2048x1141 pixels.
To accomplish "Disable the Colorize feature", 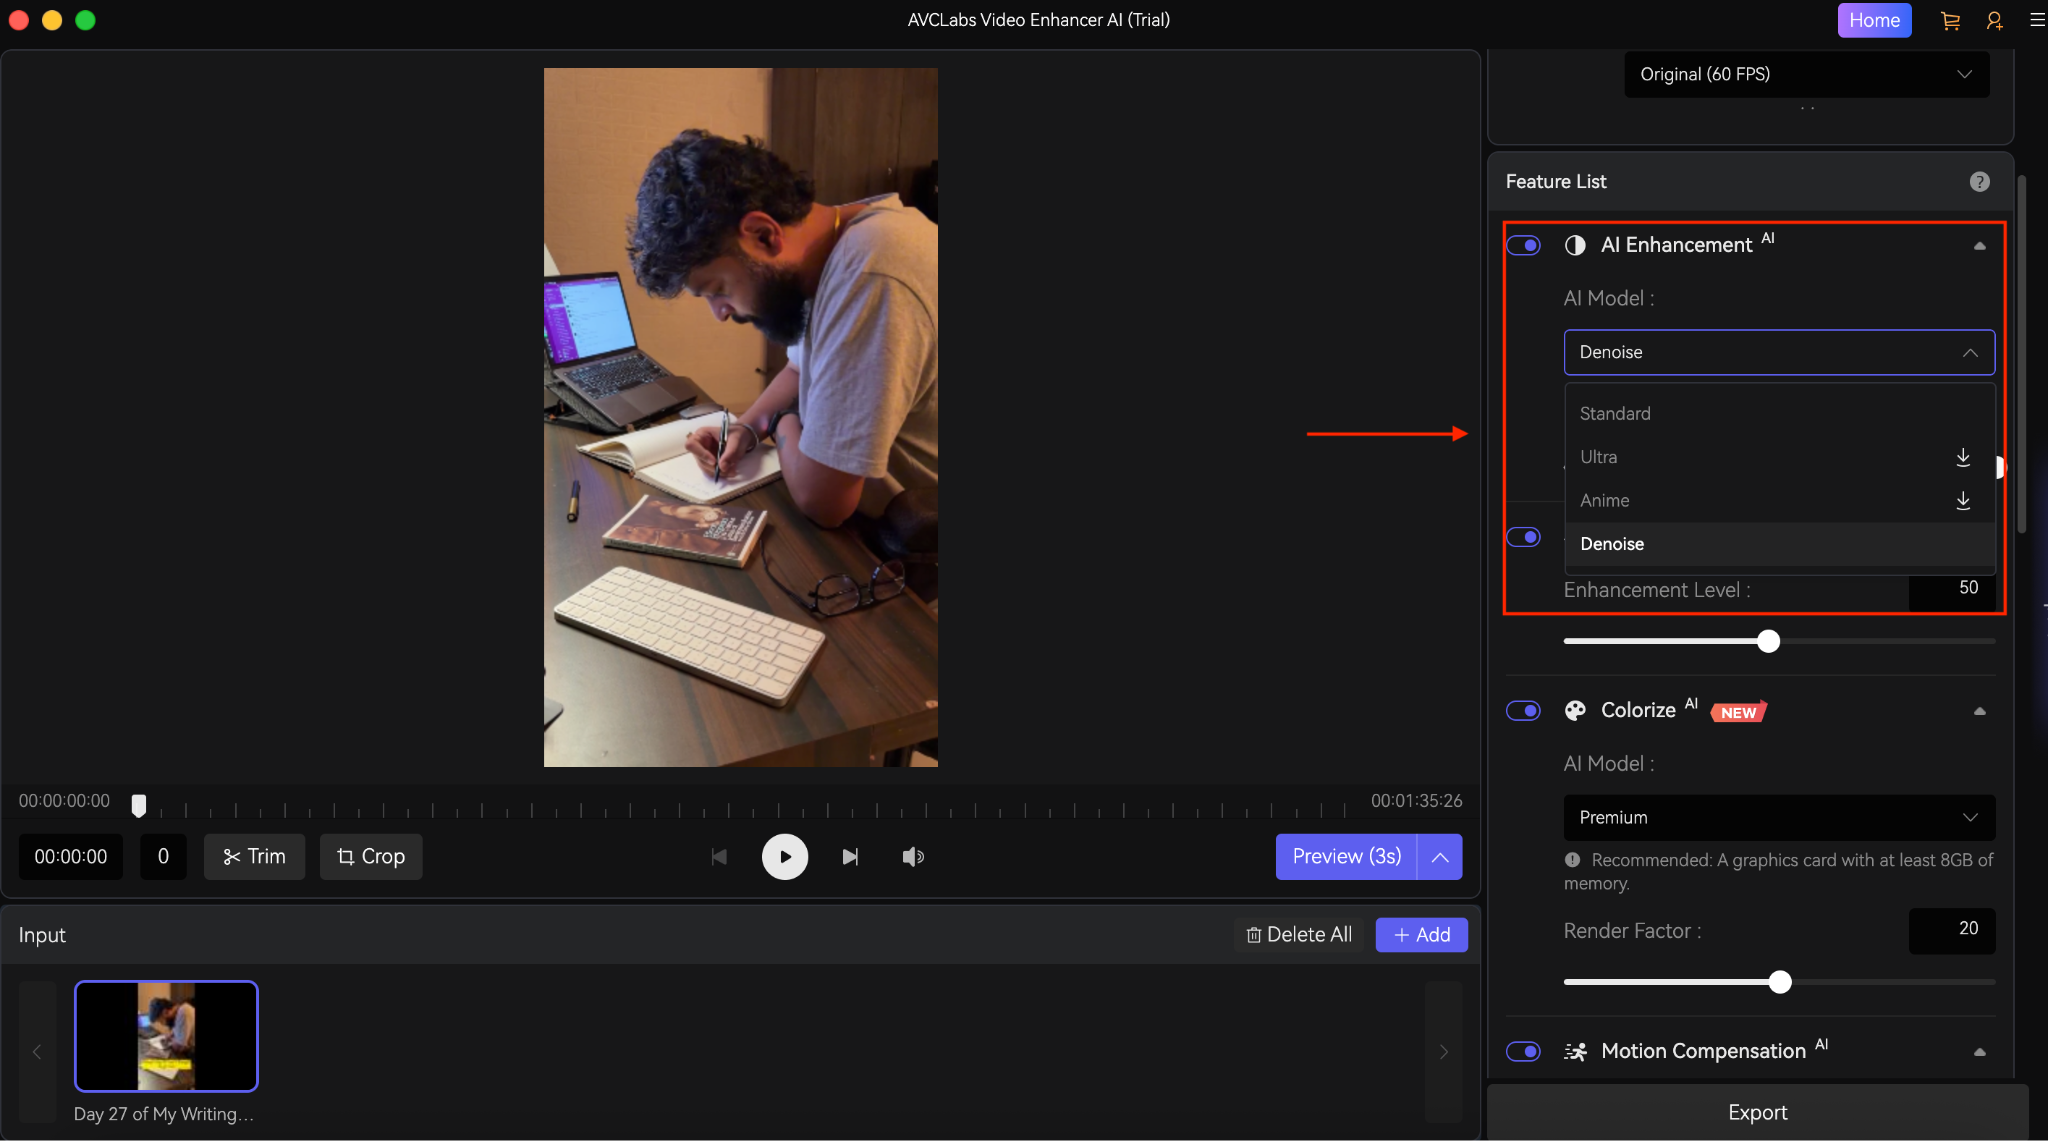I will [1523, 710].
